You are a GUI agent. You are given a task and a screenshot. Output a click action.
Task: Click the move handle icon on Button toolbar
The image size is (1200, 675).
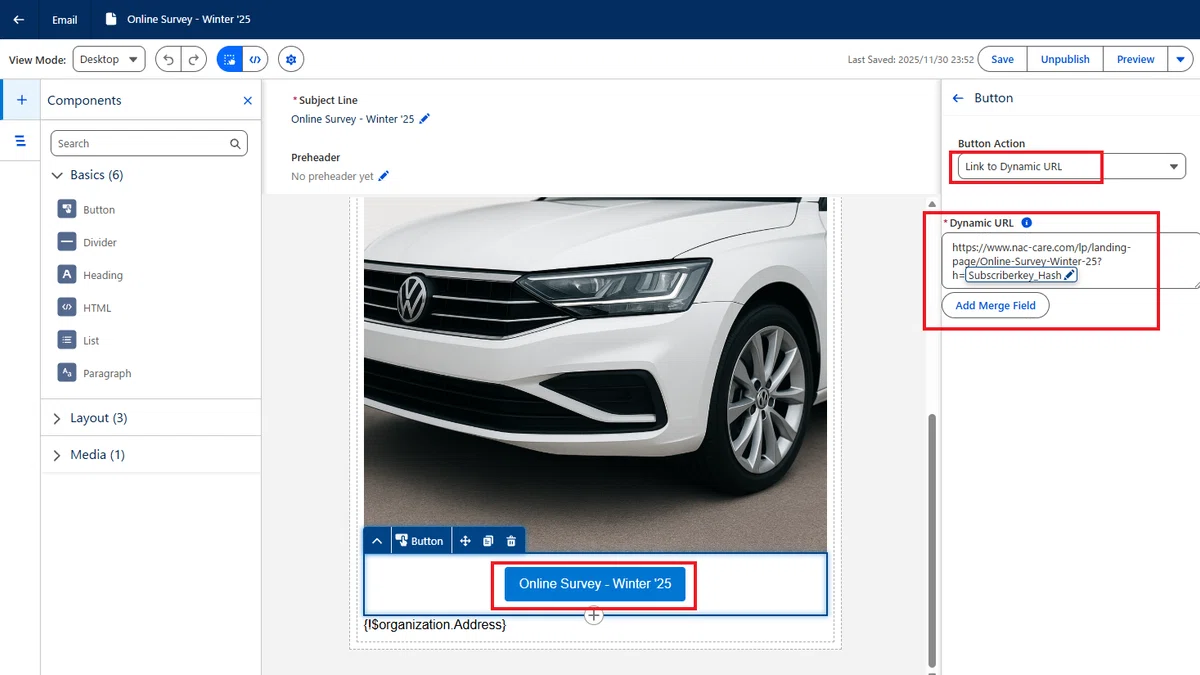(464, 541)
